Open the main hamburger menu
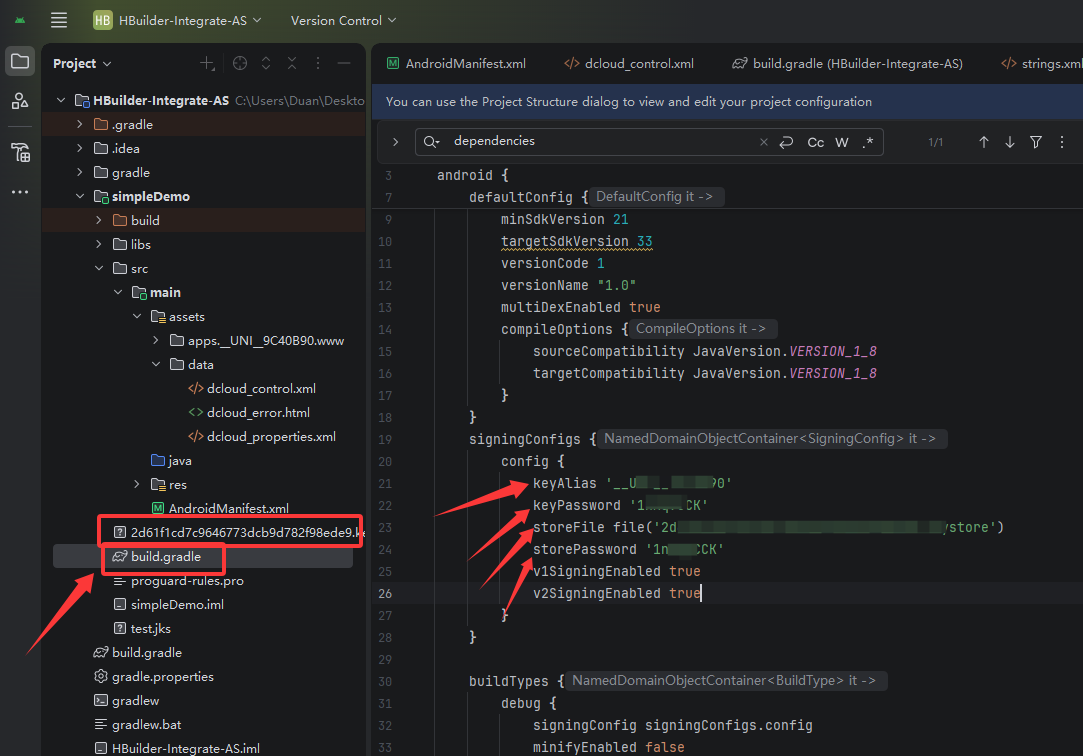Image resolution: width=1083 pixels, height=756 pixels. (x=59, y=20)
